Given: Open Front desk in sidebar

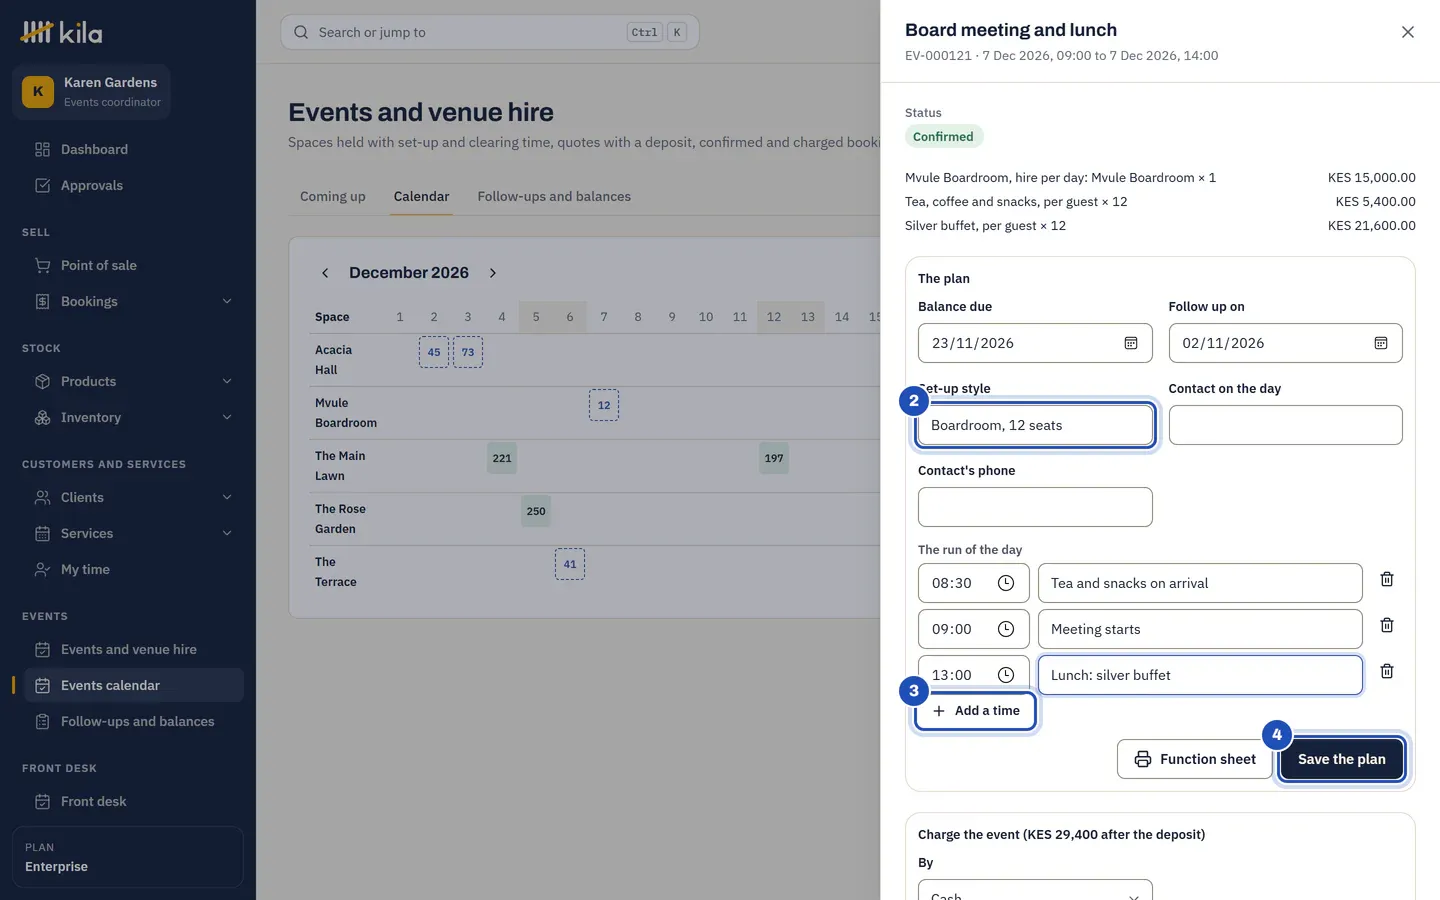Looking at the screenshot, I should pyautogui.click(x=128, y=801).
